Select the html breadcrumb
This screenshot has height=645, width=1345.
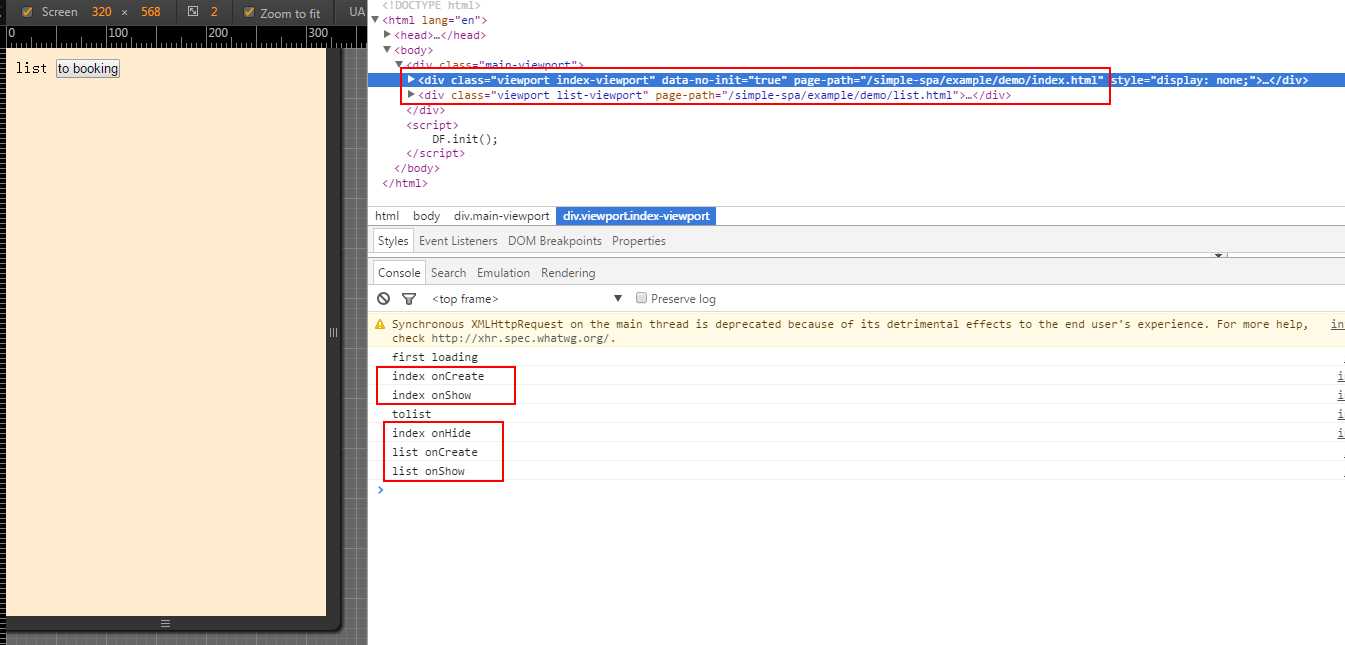[387, 216]
